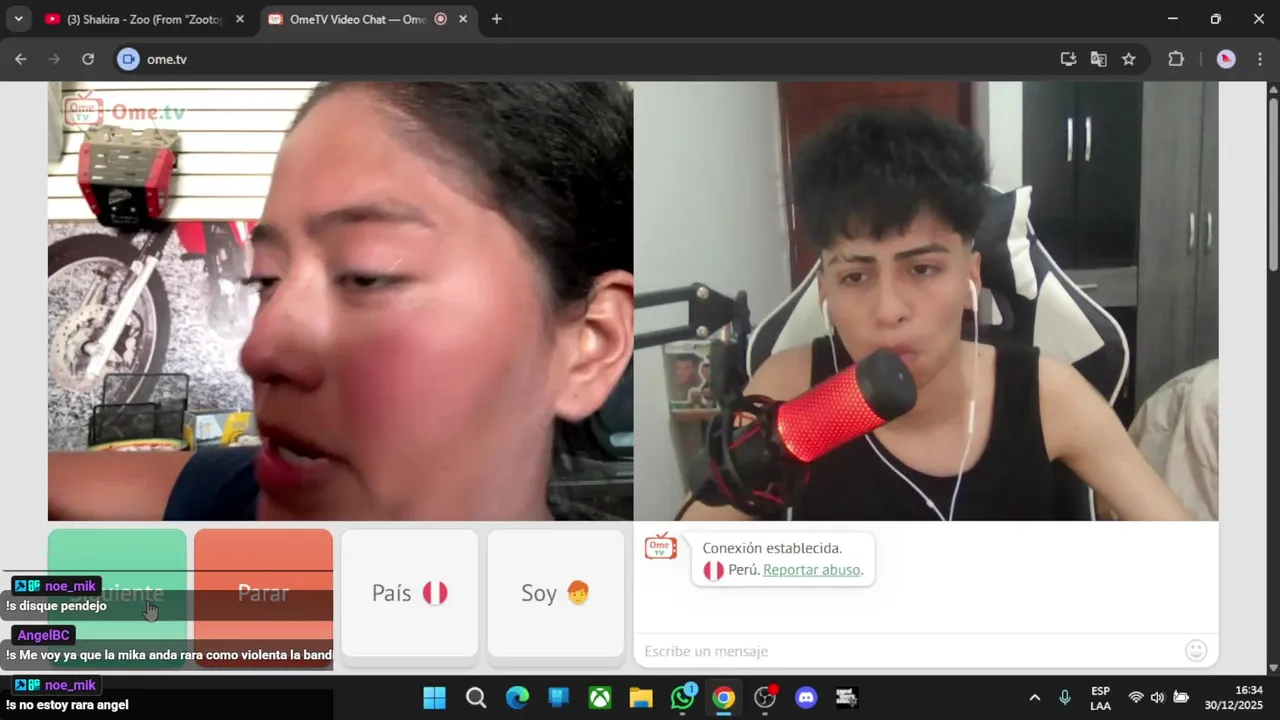Image resolution: width=1280 pixels, height=720 pixels.
Task: Launch Microsoft Edge from the taskbar
Action: 517,698
